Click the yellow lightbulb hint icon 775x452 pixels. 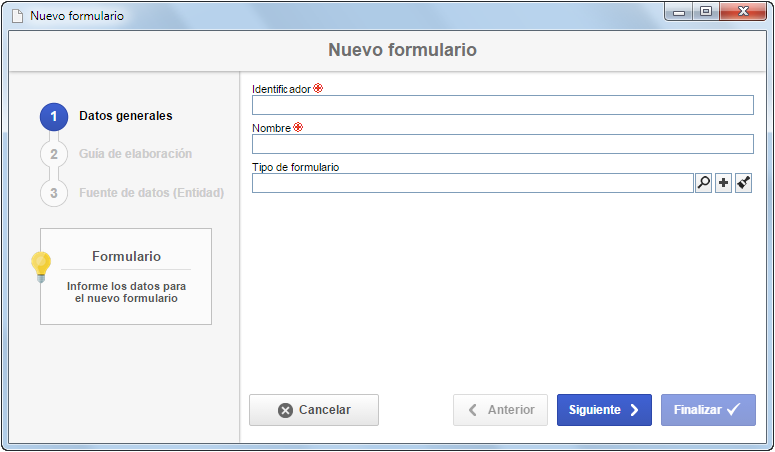point(41,267)
